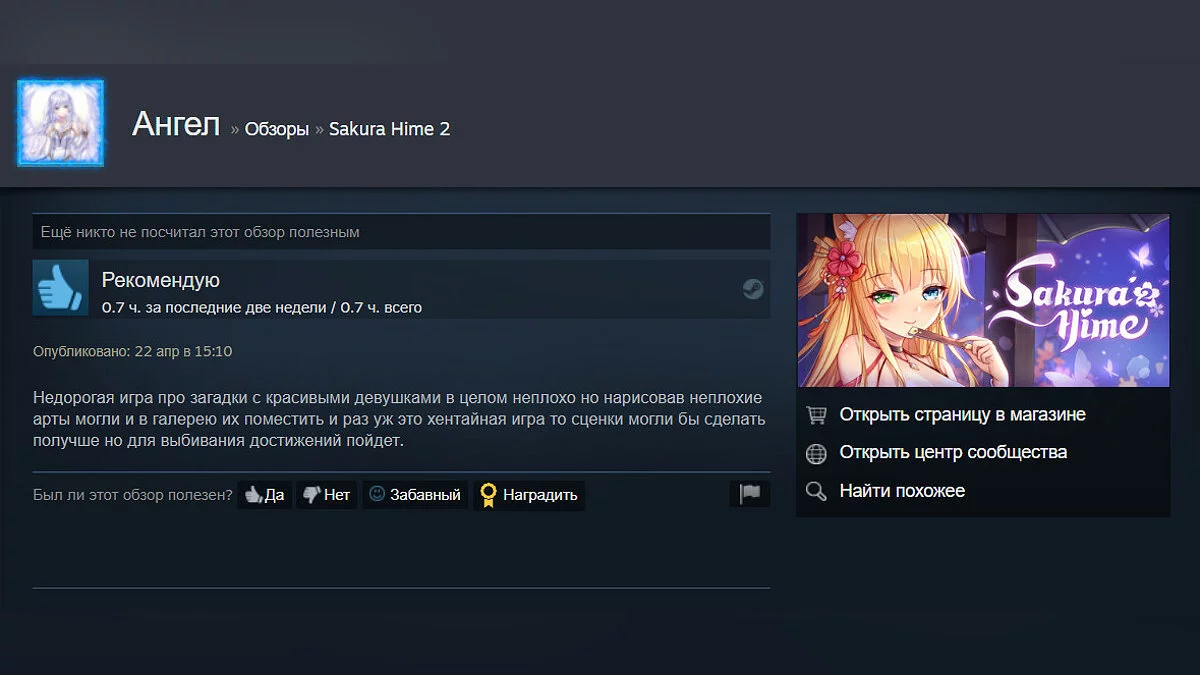The height and width of the screenshot is (675, 1200).
Task: Click the gold ribbon award icon
Action: tap(488, 495)
